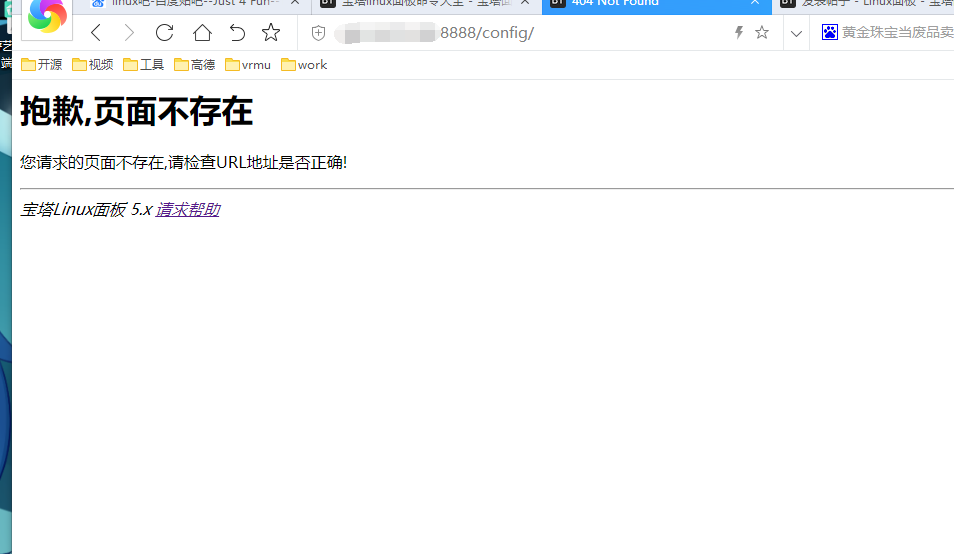Viewport: 954px width, 554px height.
Task: Click the 请求帮助 help link
Action: click(187, 209)
